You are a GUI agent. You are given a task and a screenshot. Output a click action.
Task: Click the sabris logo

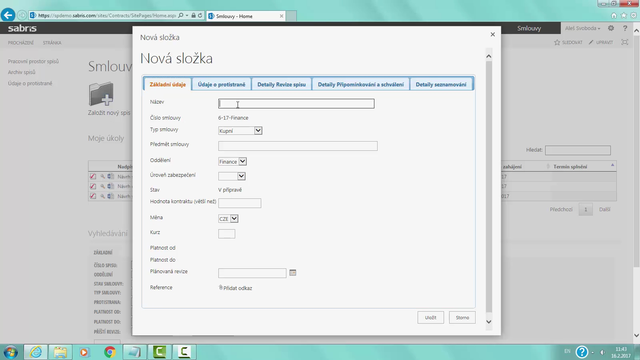tap(22, 28)
